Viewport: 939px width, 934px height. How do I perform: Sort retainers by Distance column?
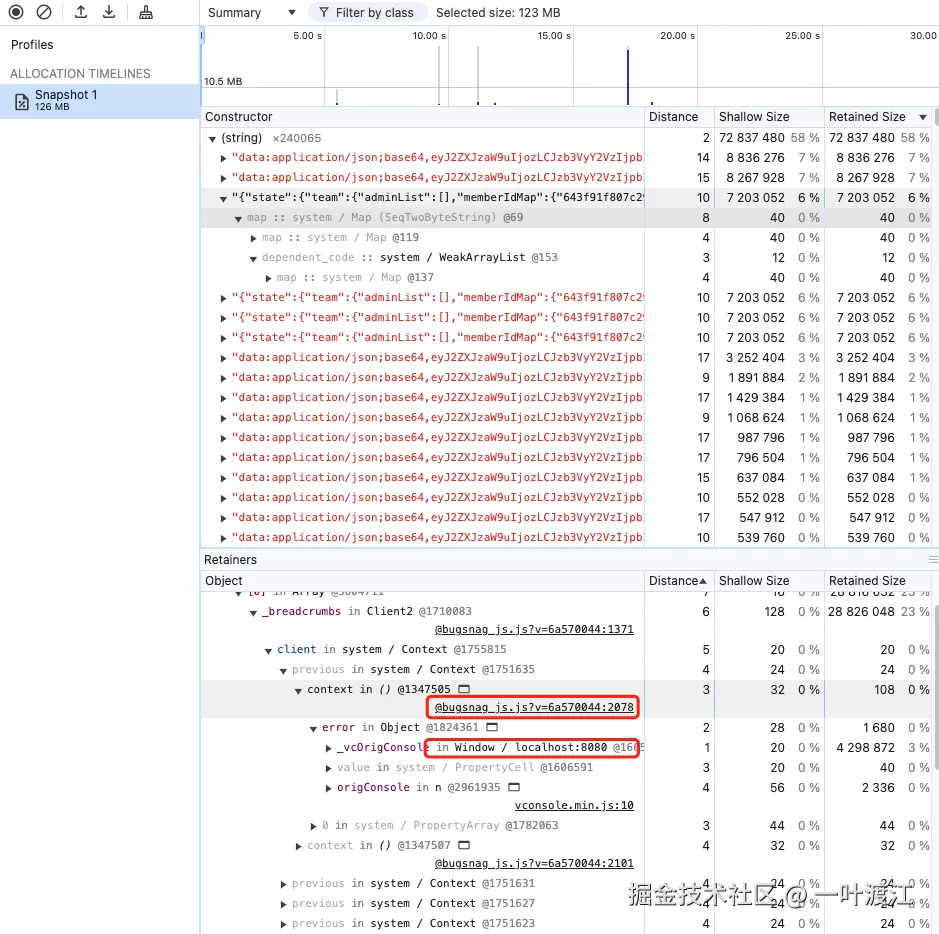679,581
